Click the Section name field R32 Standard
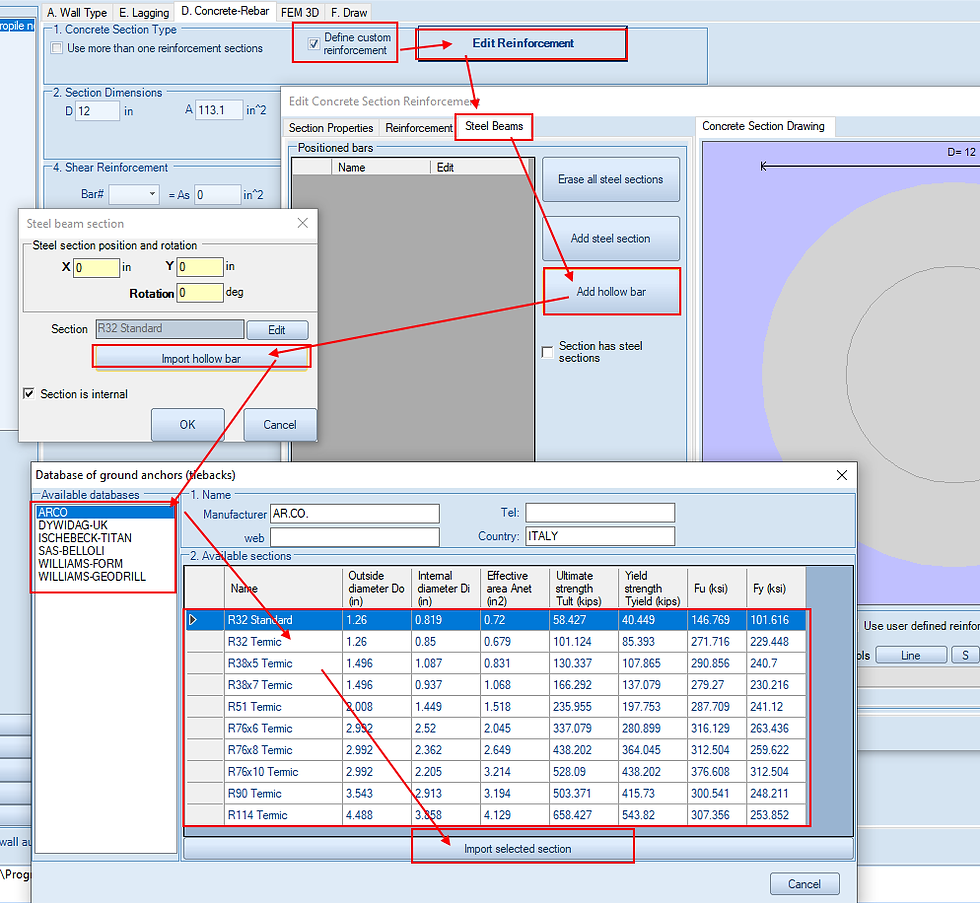Screen dimensions: 980x903 (x=169, y=329)
